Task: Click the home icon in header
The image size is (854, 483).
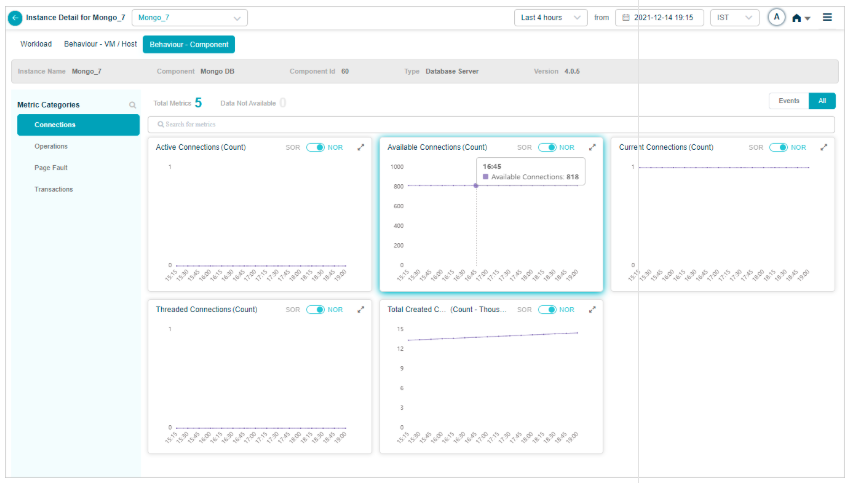Action: [x=797, y=18]
